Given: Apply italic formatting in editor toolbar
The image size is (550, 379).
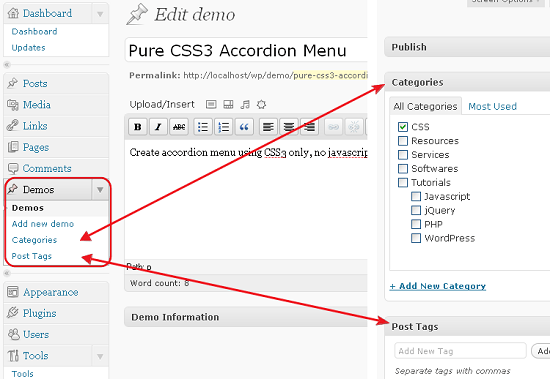Looking at the screenshot, I should click(158, 127).
